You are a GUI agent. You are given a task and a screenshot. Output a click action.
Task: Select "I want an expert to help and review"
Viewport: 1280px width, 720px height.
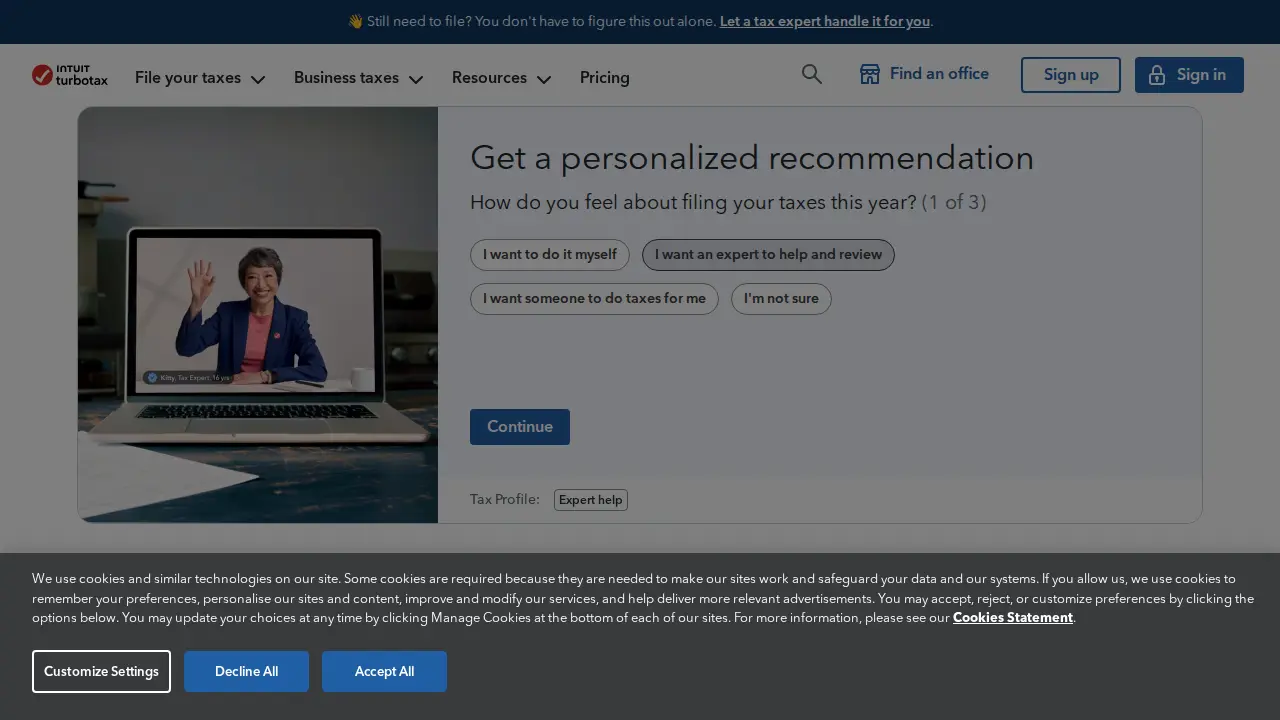pyautogui.click(x=768, y=255)
